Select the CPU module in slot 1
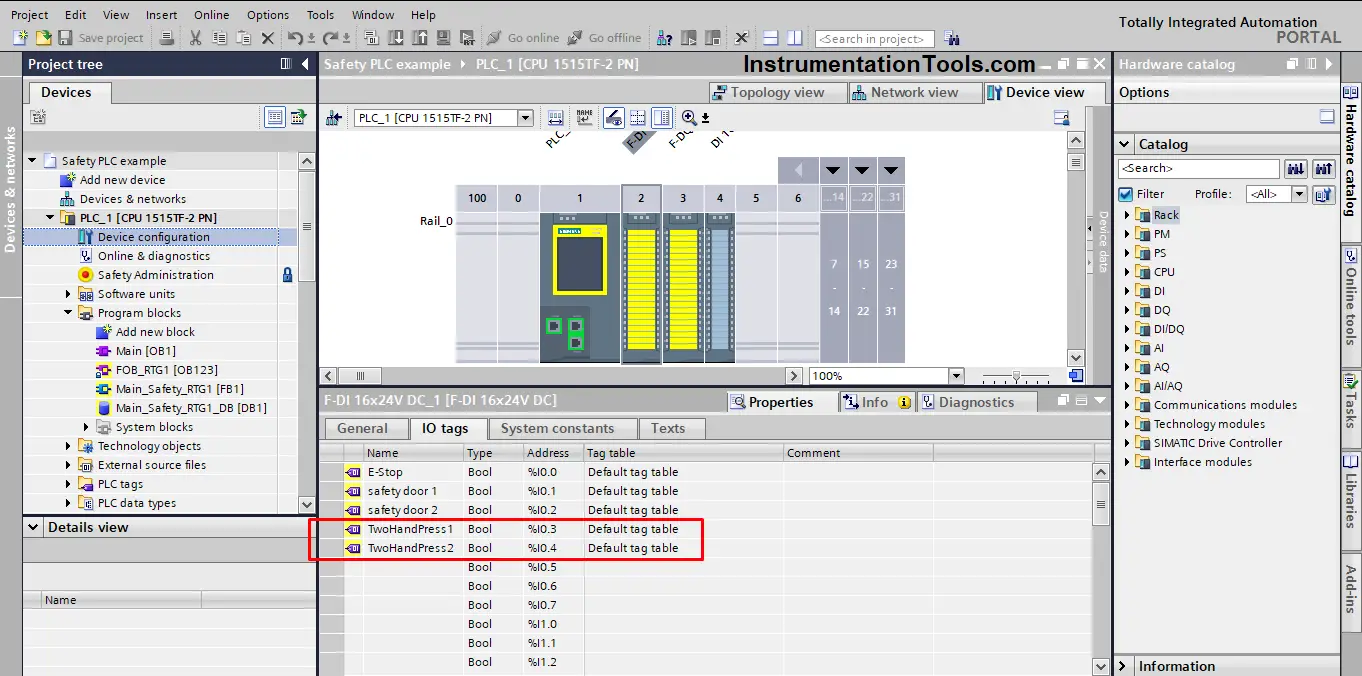This screenshot has height=676, width=1362. pyautogui.click(x=579, y=288)
